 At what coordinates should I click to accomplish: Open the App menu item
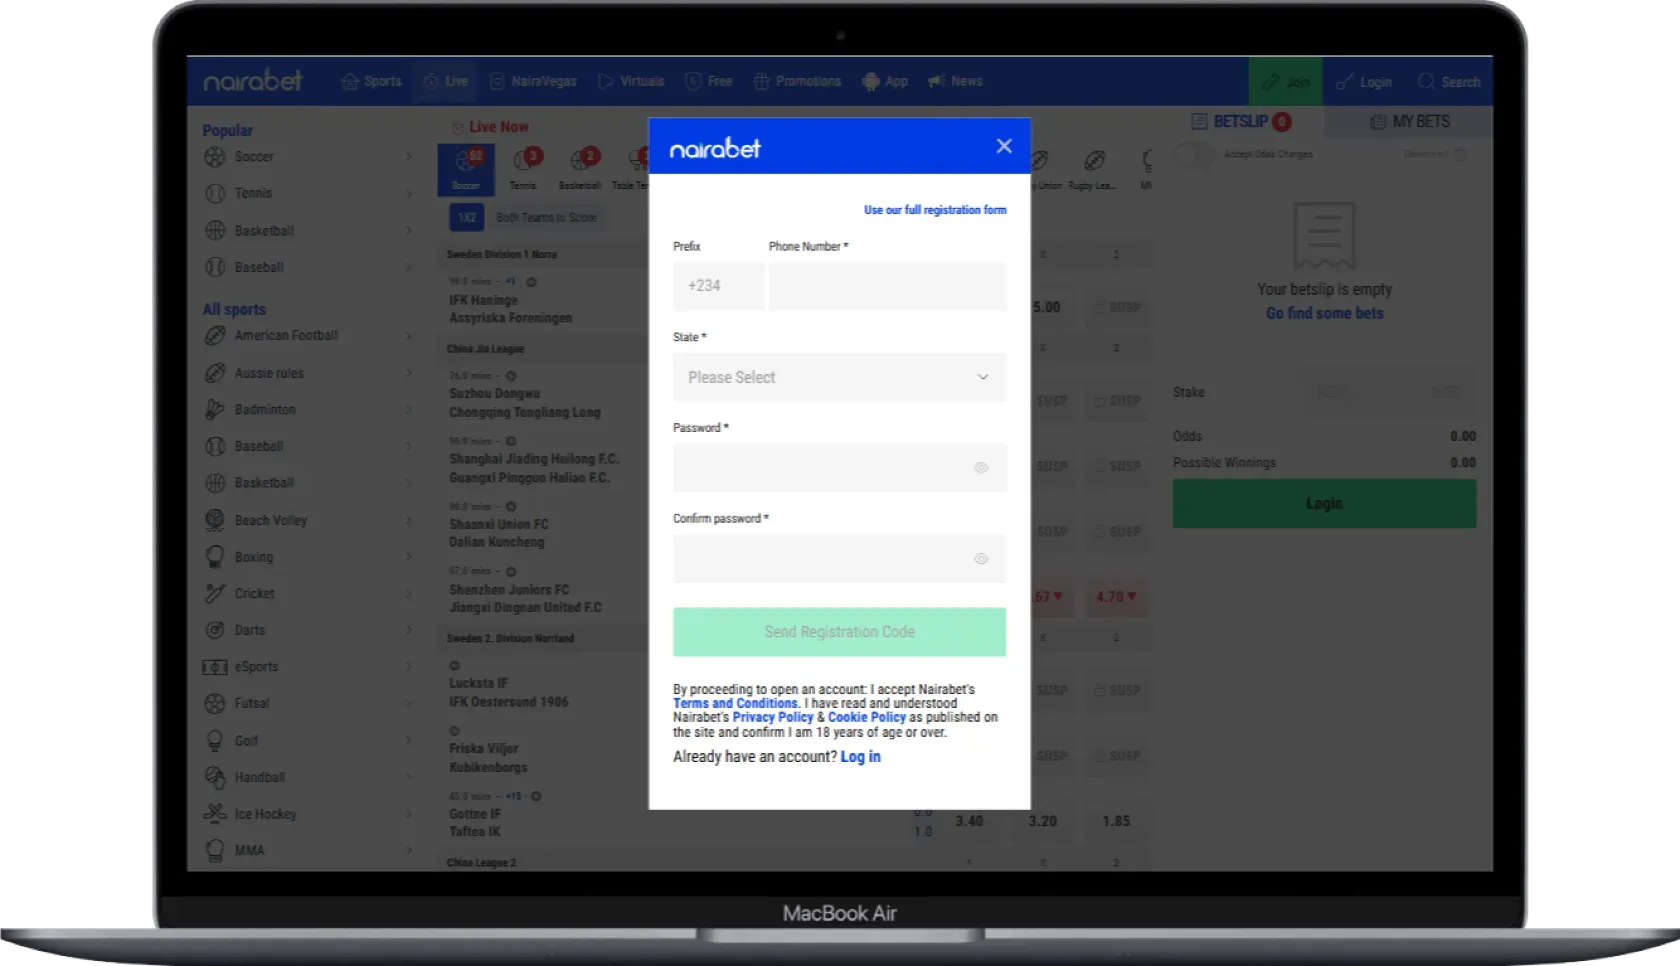click(885, 81)
